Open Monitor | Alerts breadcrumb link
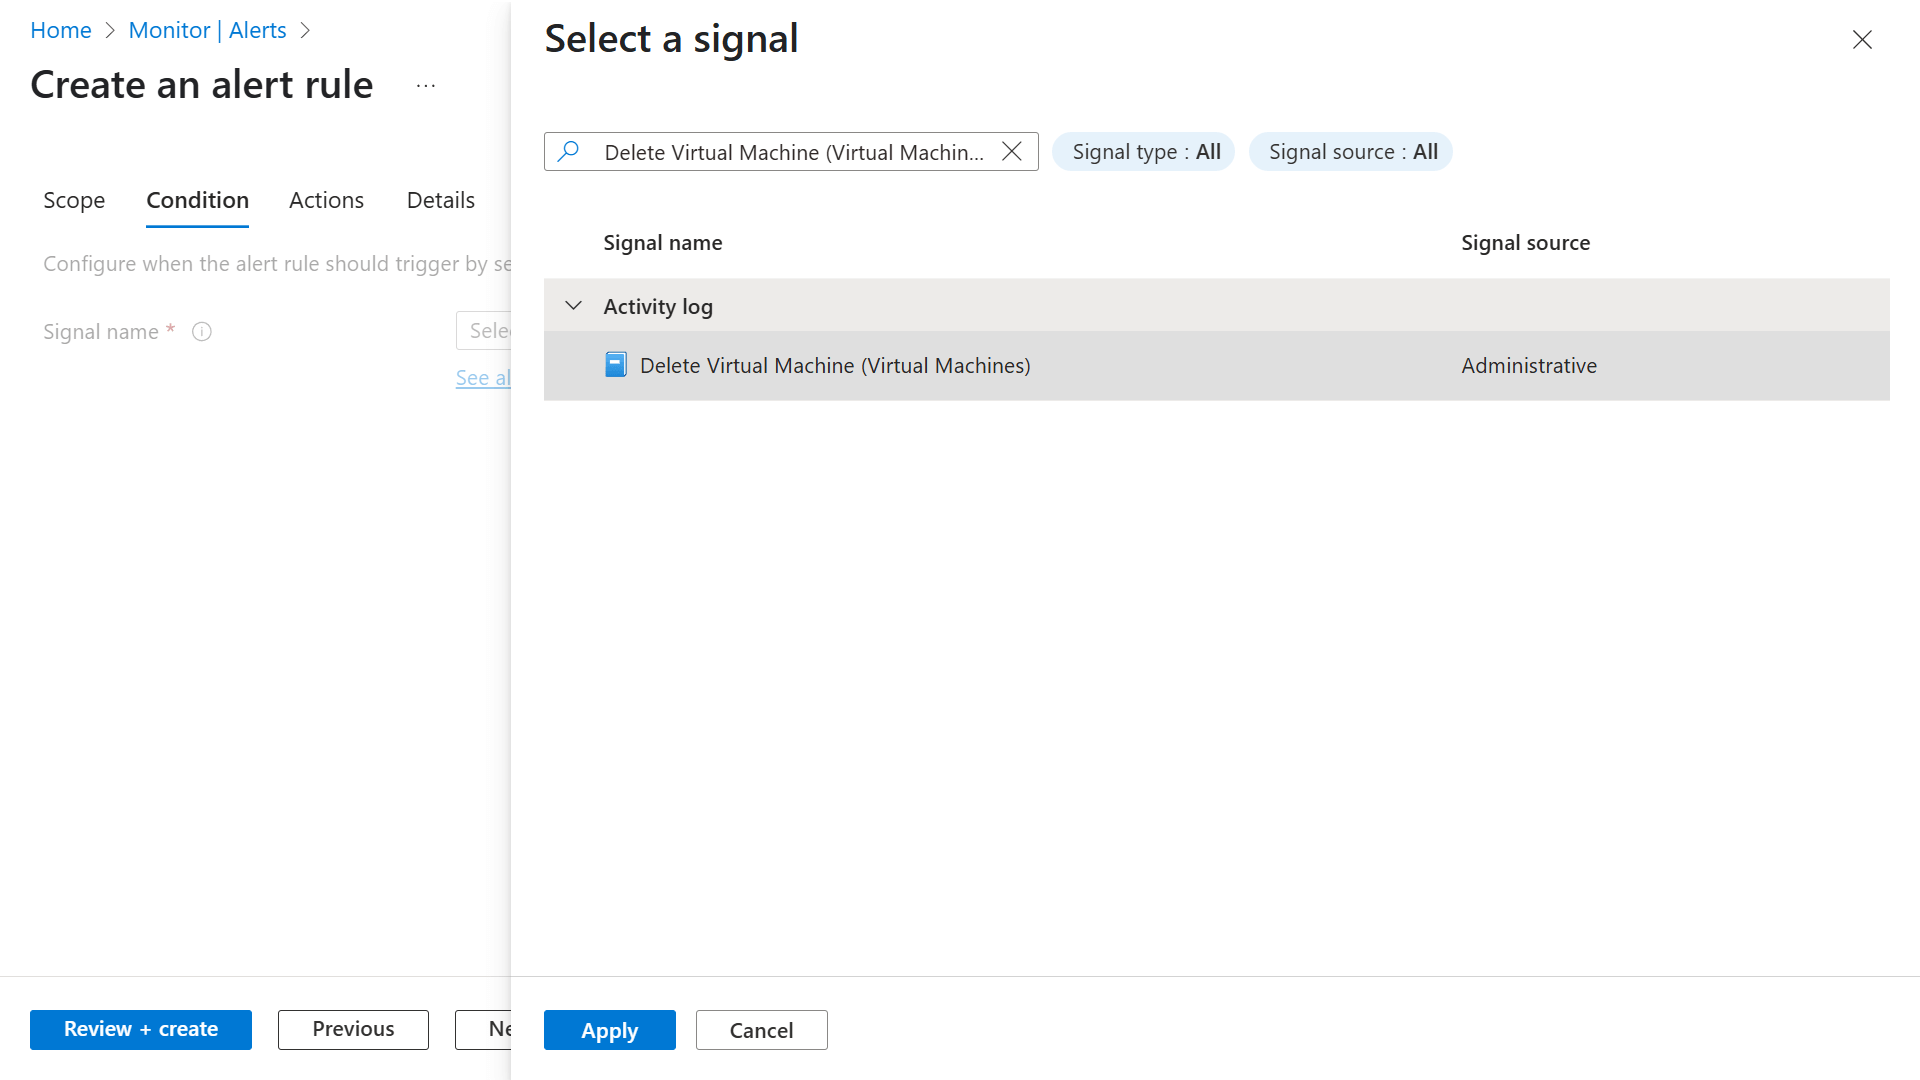Image resolution: width=1920 pixels, height=1080 pixels. 207,30
